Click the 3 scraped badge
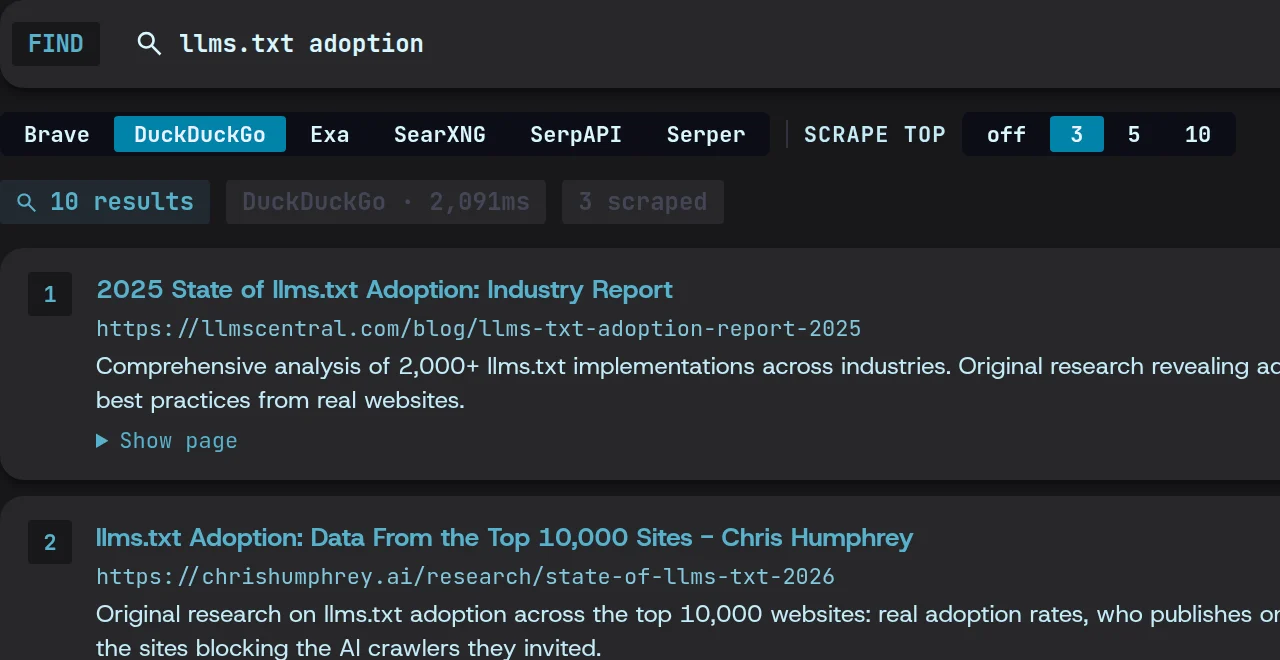The image size is (1280, 660). pyautogui.click(x=643, y=202)
